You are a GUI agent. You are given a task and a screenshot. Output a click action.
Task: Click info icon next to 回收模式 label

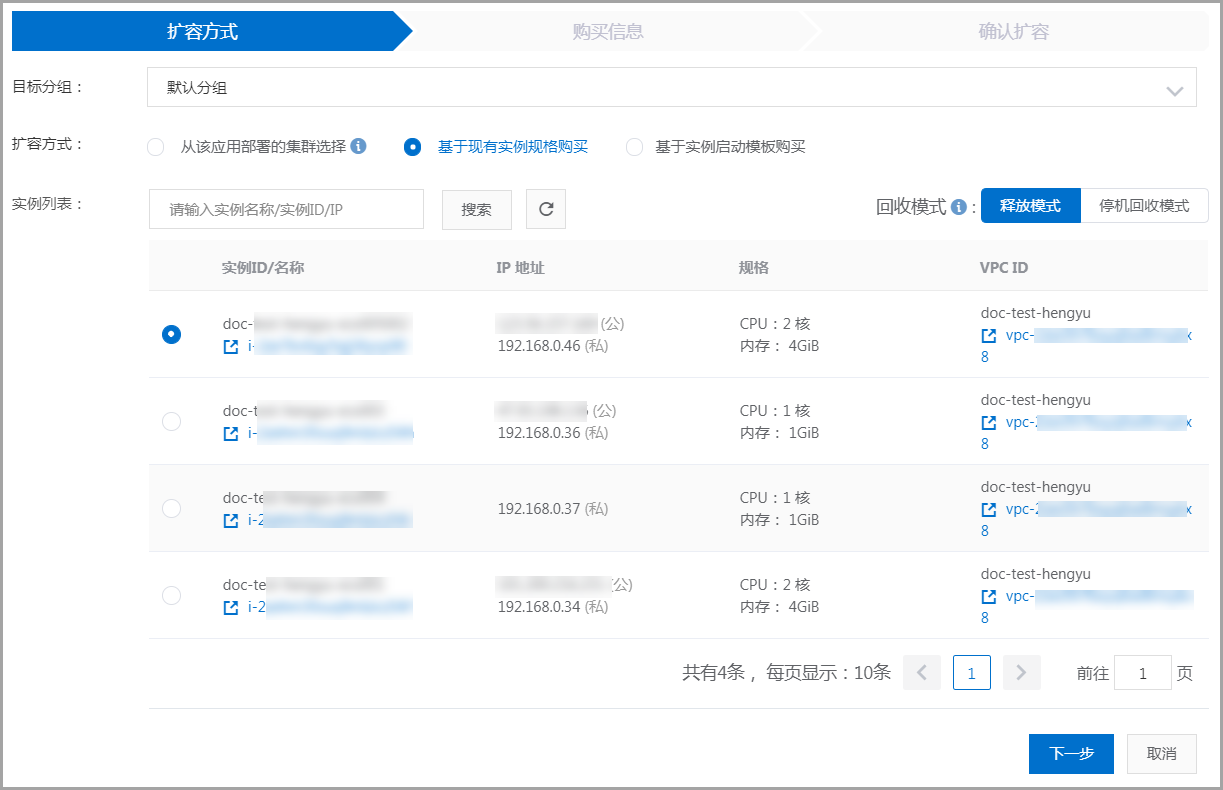pos(958,207)
